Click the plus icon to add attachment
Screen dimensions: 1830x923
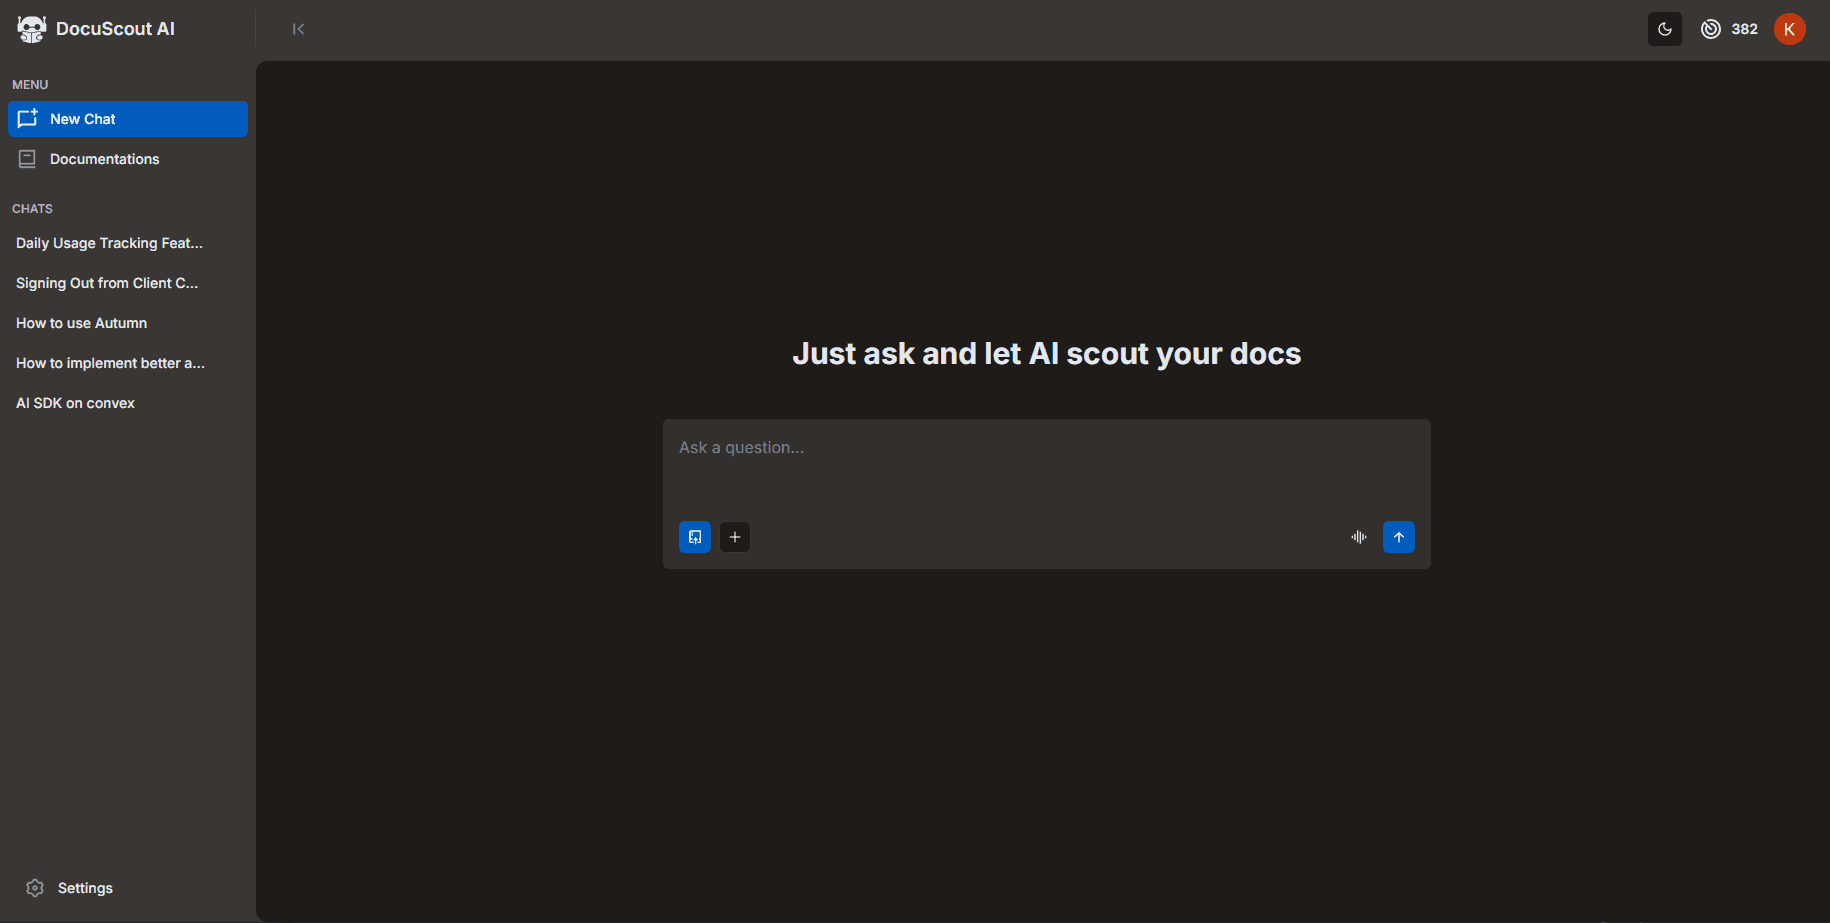coord(735,537)
